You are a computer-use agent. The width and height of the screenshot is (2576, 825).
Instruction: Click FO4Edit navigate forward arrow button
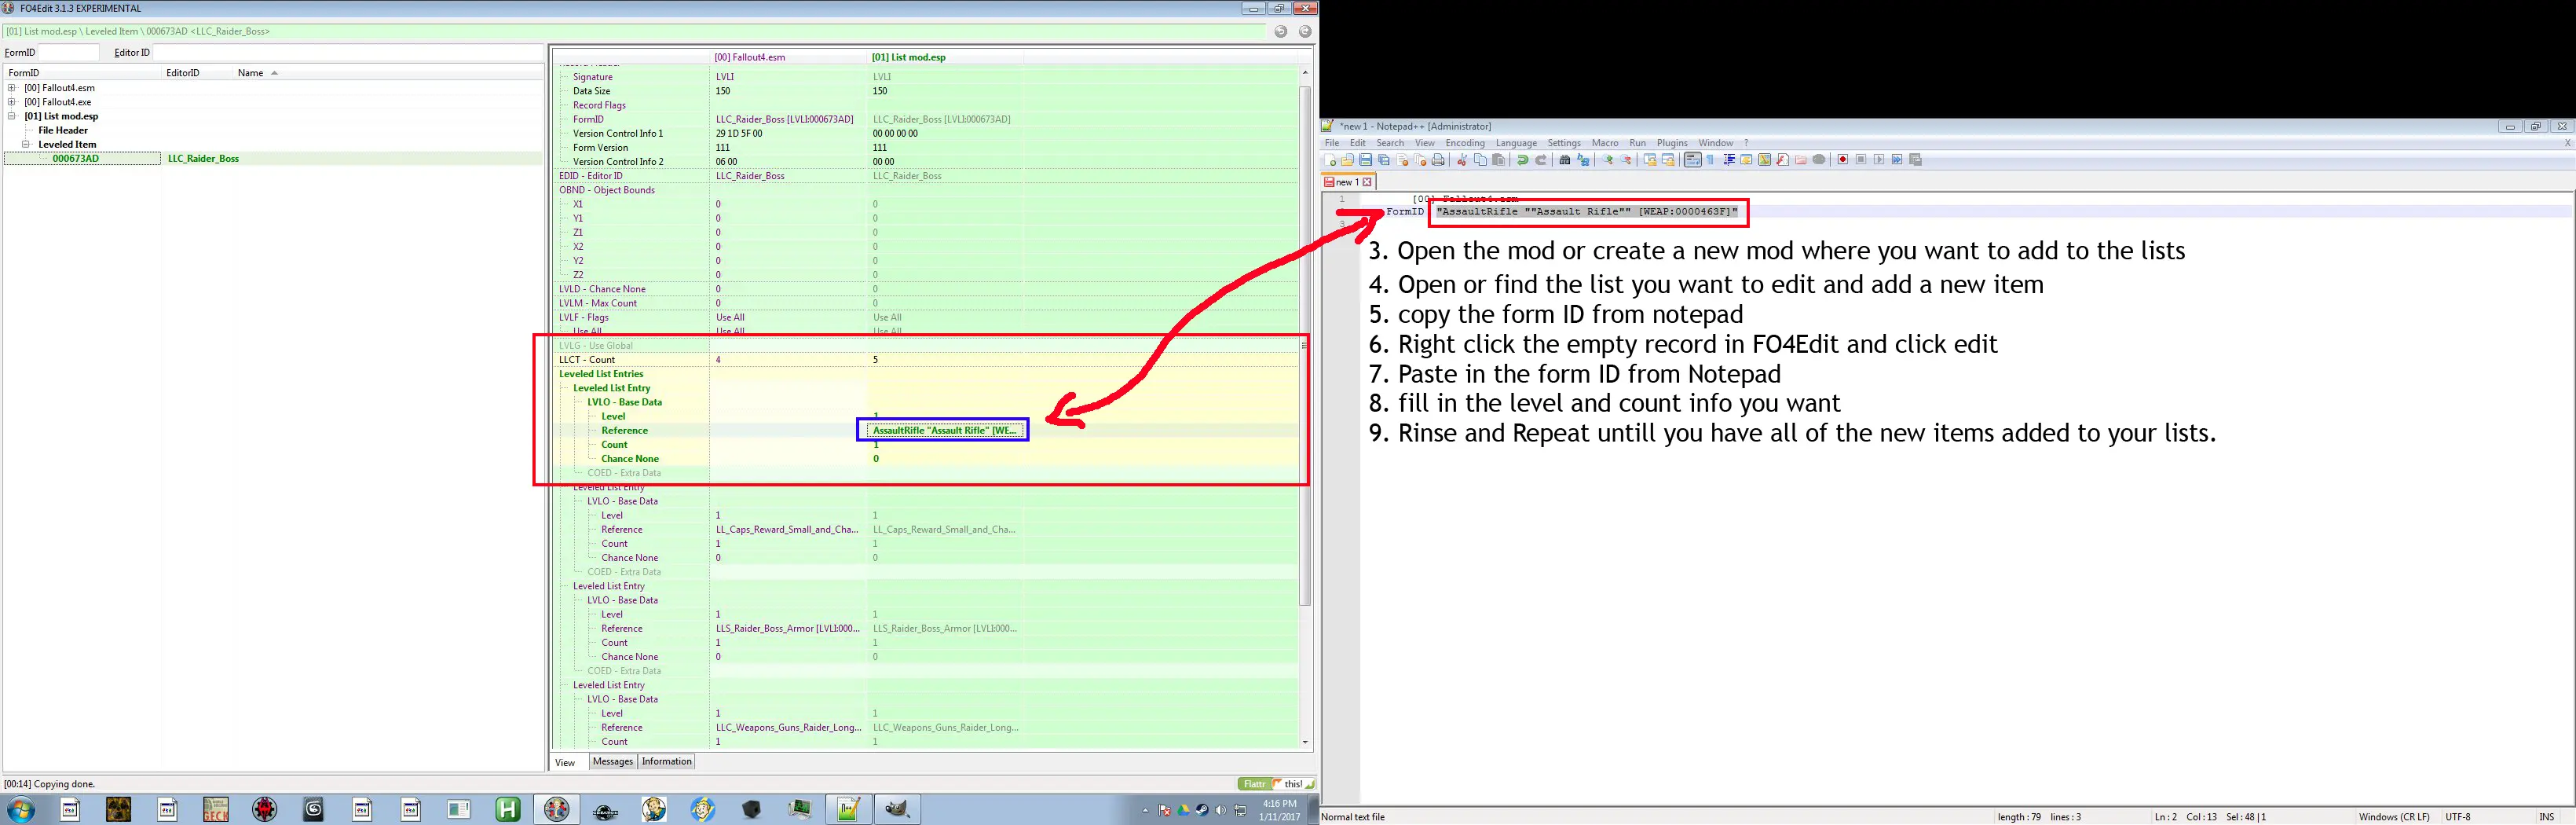tap(1305, 32)
